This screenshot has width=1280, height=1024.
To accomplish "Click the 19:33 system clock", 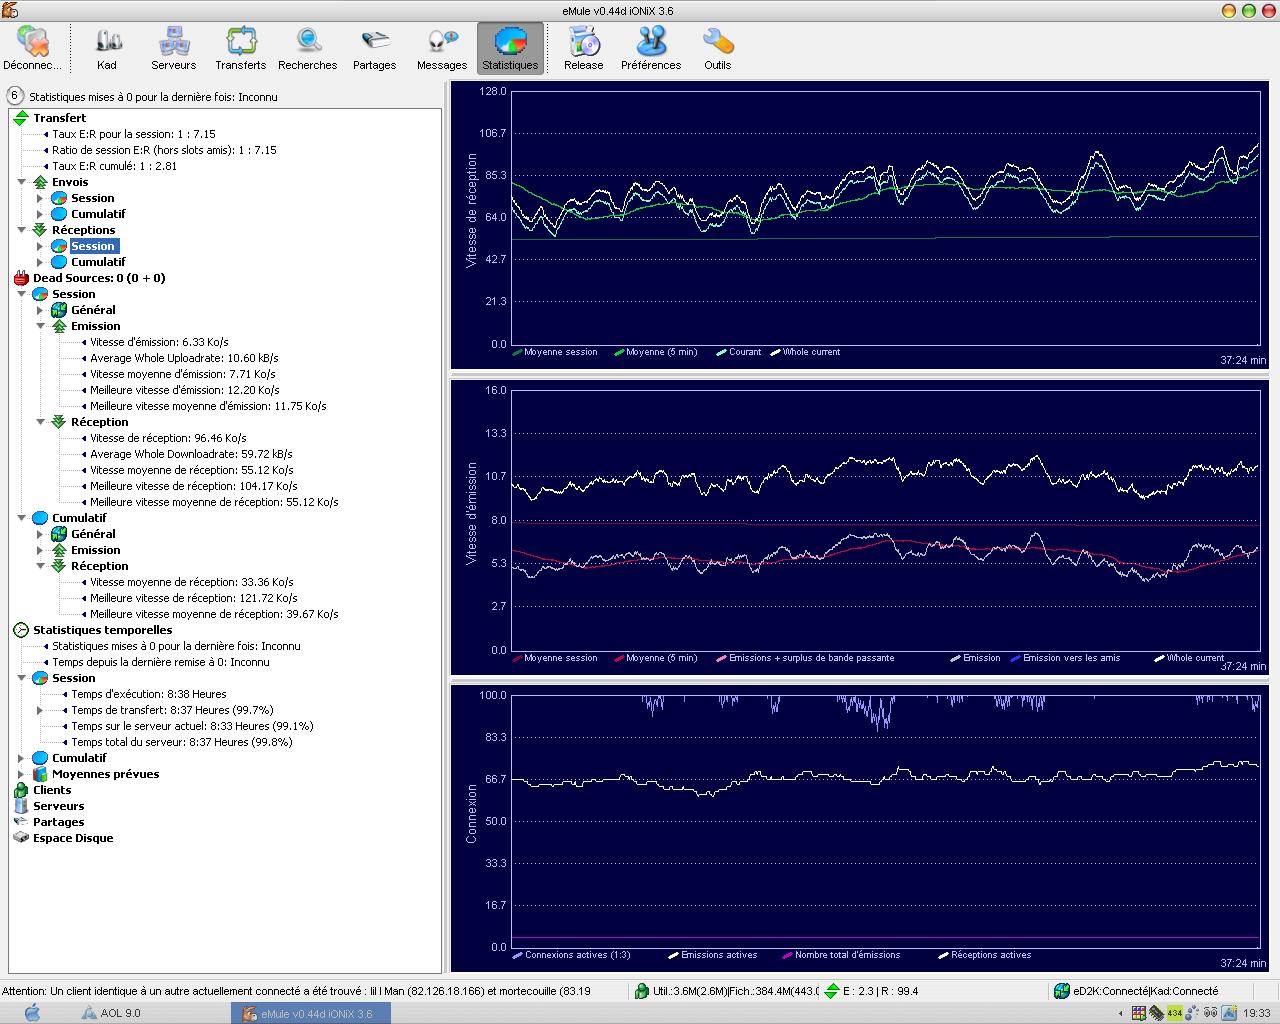I will pos(1257,1013).
